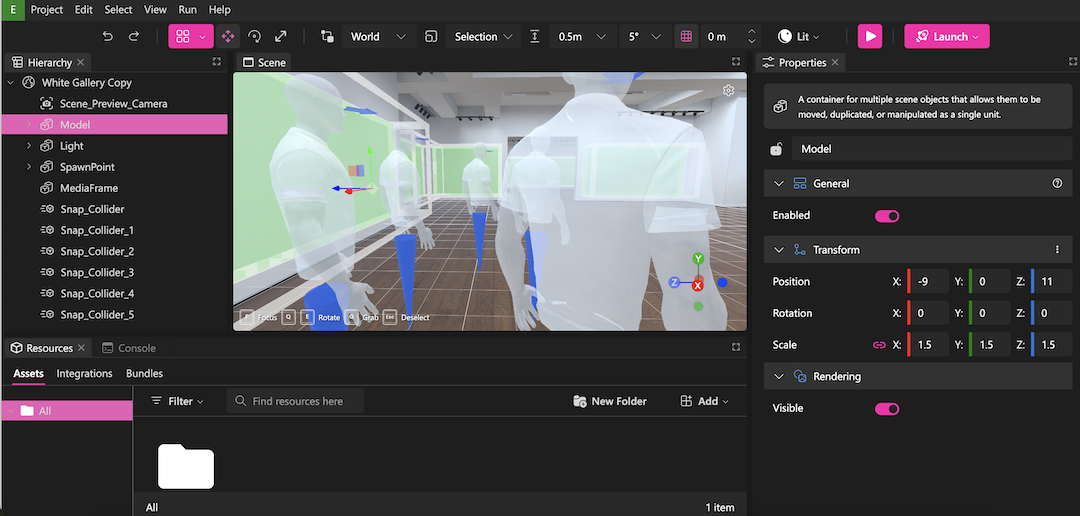Open the Run menu

click(187, 10)
